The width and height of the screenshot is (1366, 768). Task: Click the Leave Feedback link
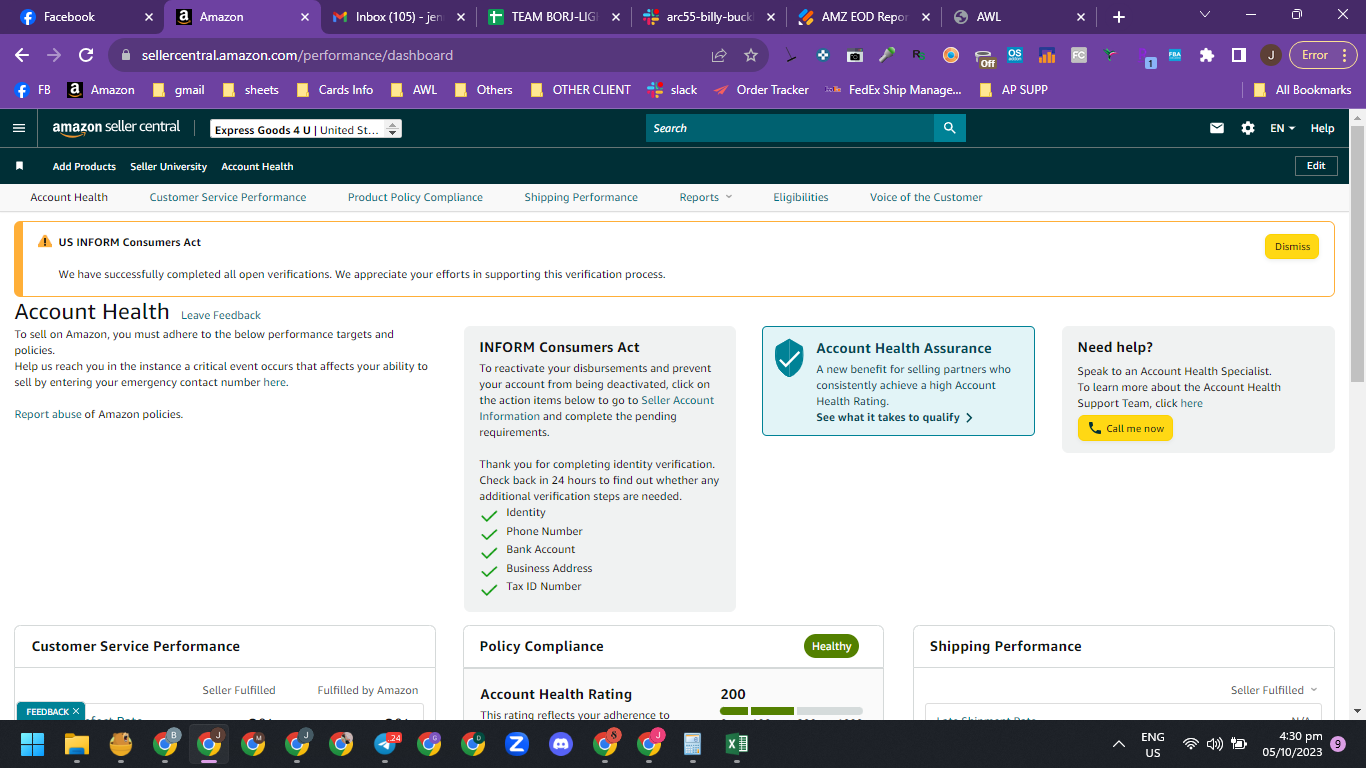point(221,315)
